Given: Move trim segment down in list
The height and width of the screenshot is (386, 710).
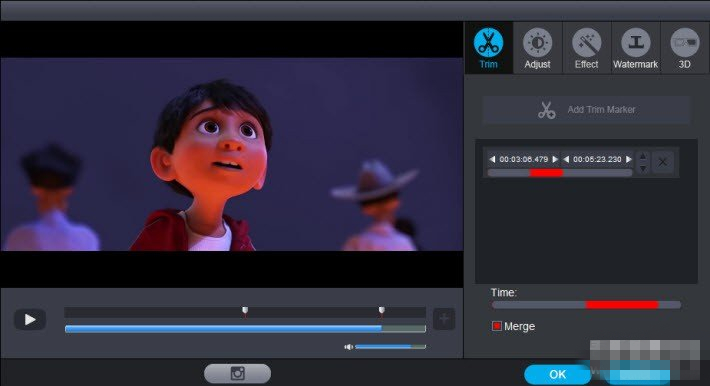Looking at the screenshot, I should point(643,168).
